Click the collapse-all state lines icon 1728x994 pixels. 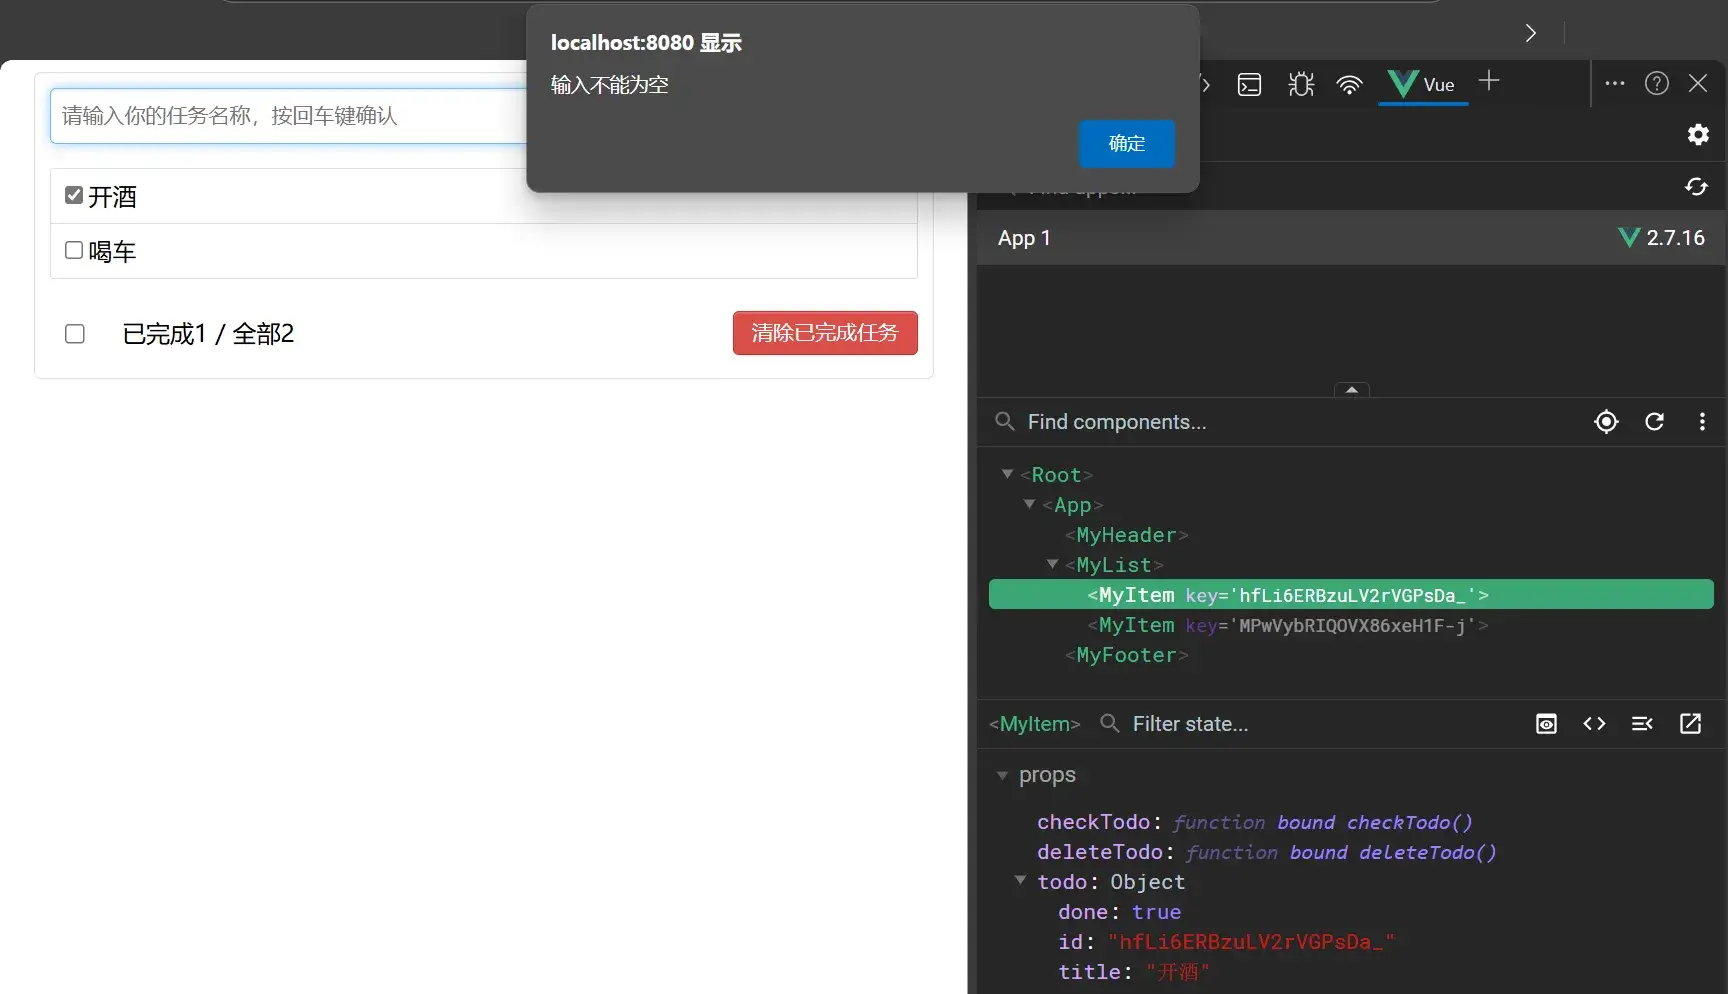point(1642,724)
